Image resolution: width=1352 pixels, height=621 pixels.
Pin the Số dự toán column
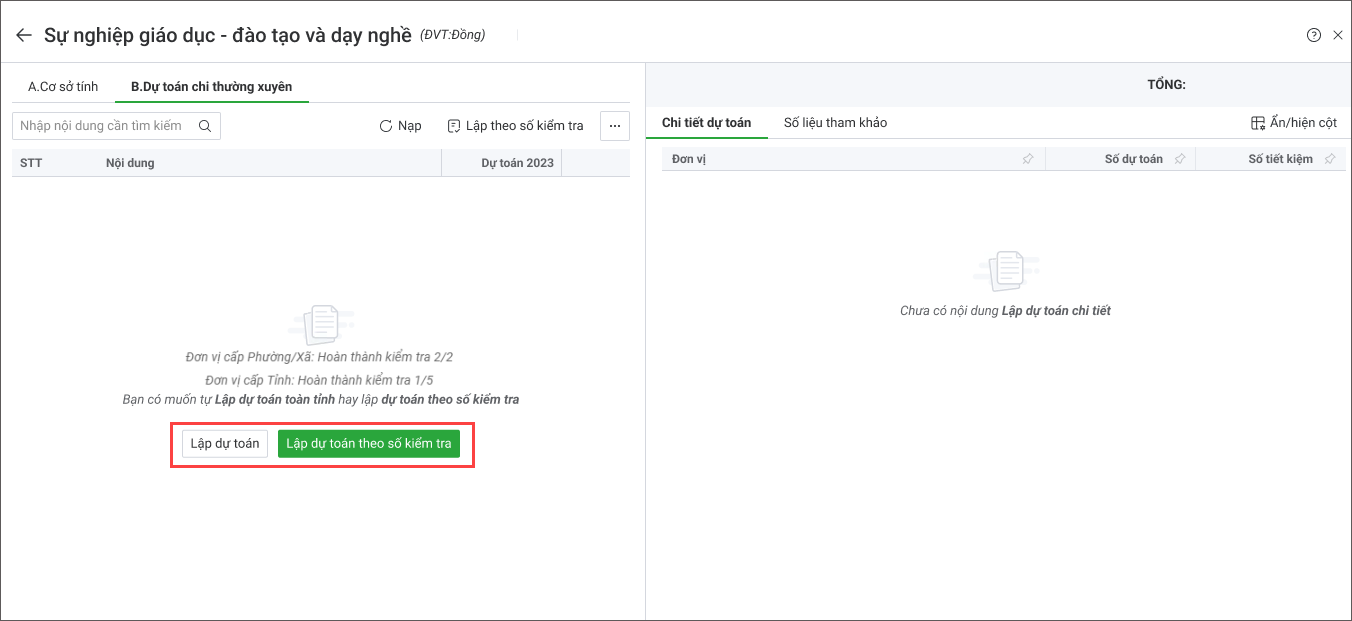tap(1179, 159)
